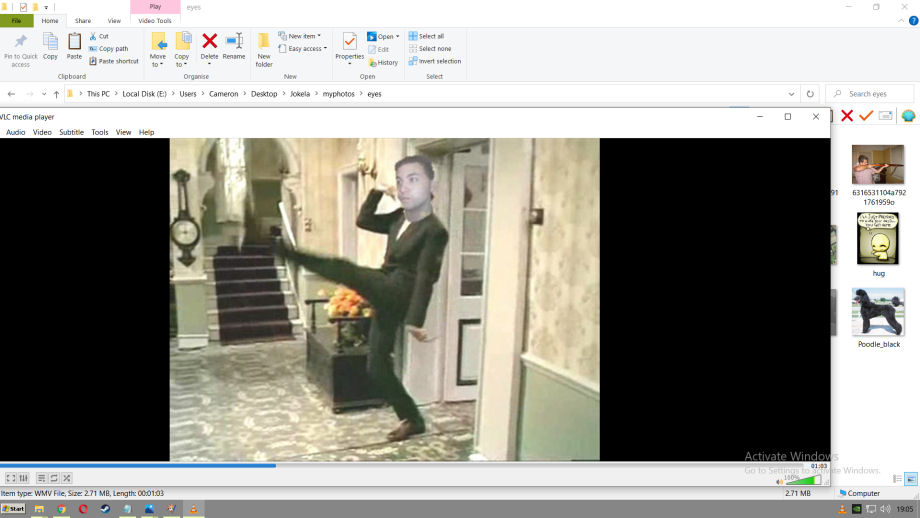Show the VLC playlist button
This screenshot has width=920, height=518.
41,478
